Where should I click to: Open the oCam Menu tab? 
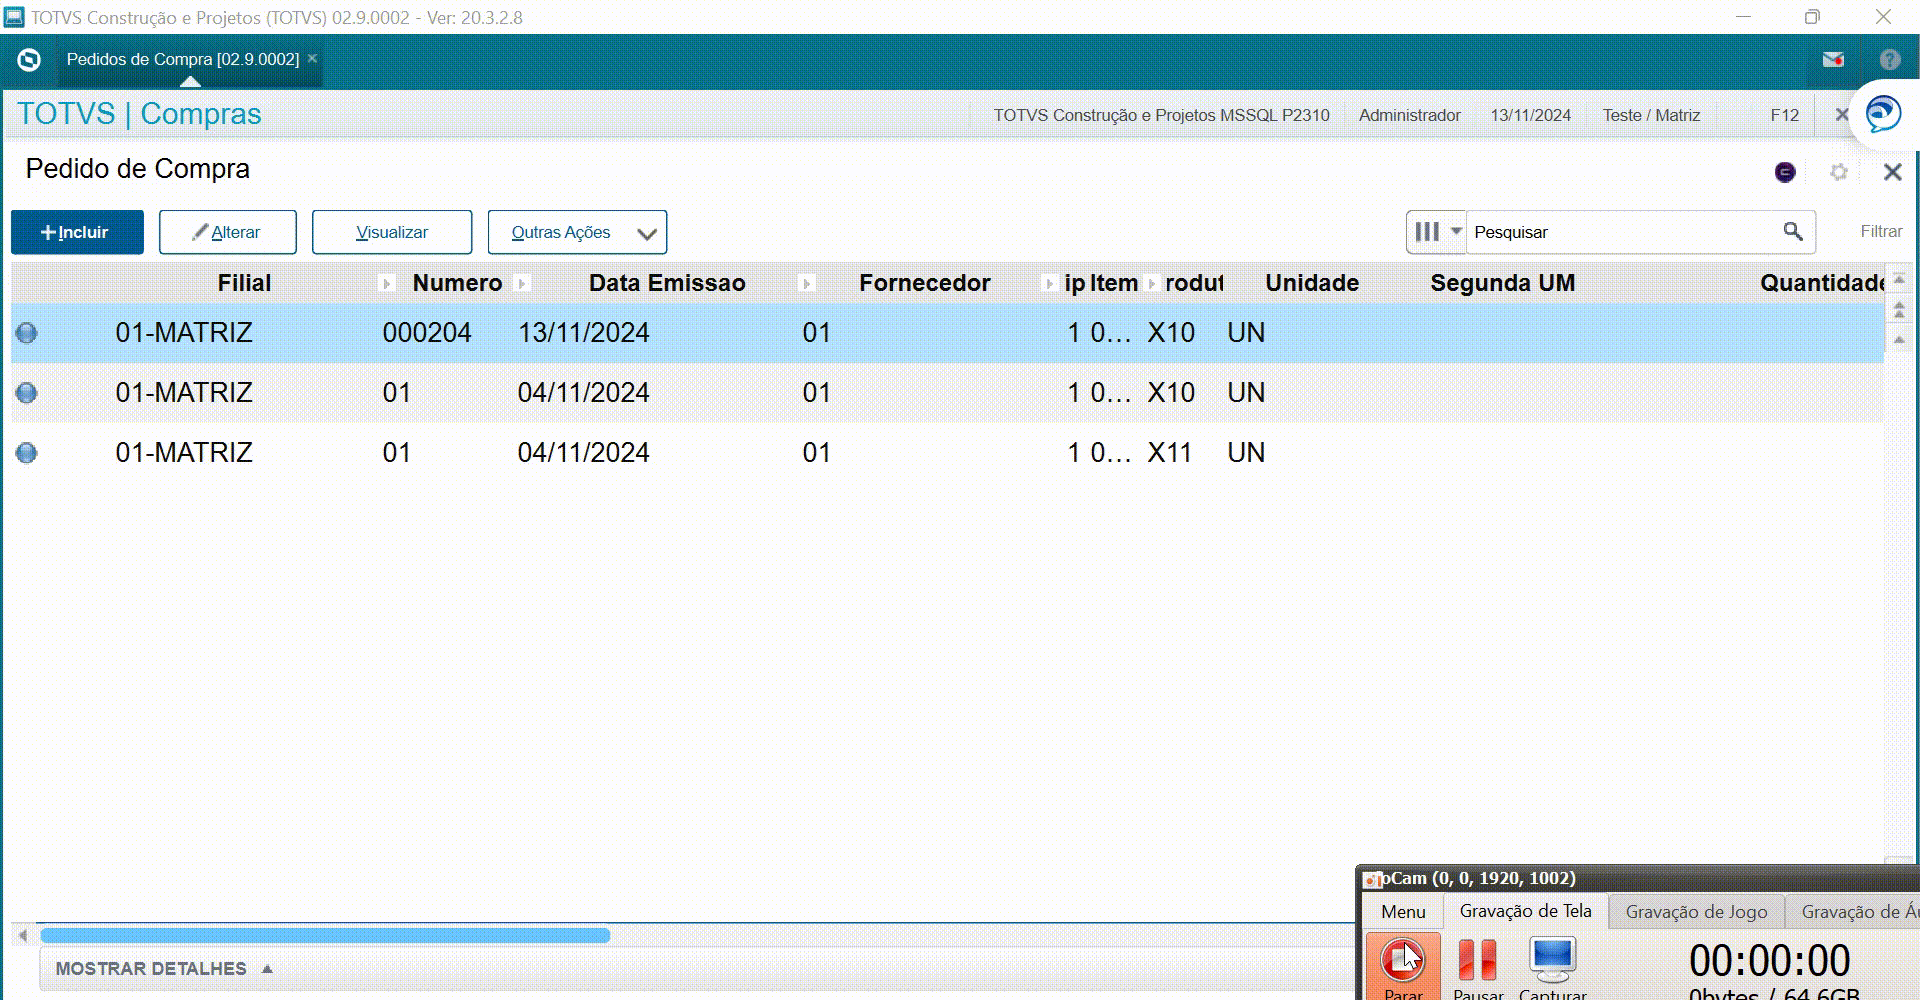(1403, 912)
